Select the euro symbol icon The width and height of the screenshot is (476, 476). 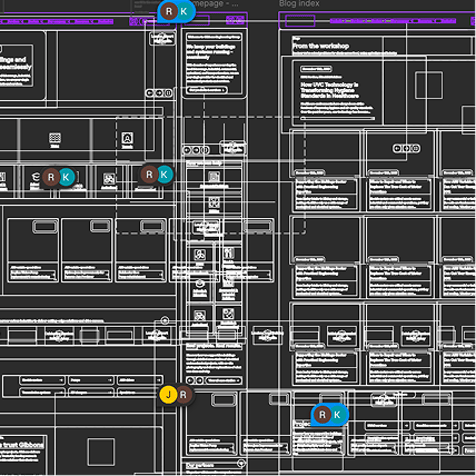pyautogui.click(x=35, y=176)
